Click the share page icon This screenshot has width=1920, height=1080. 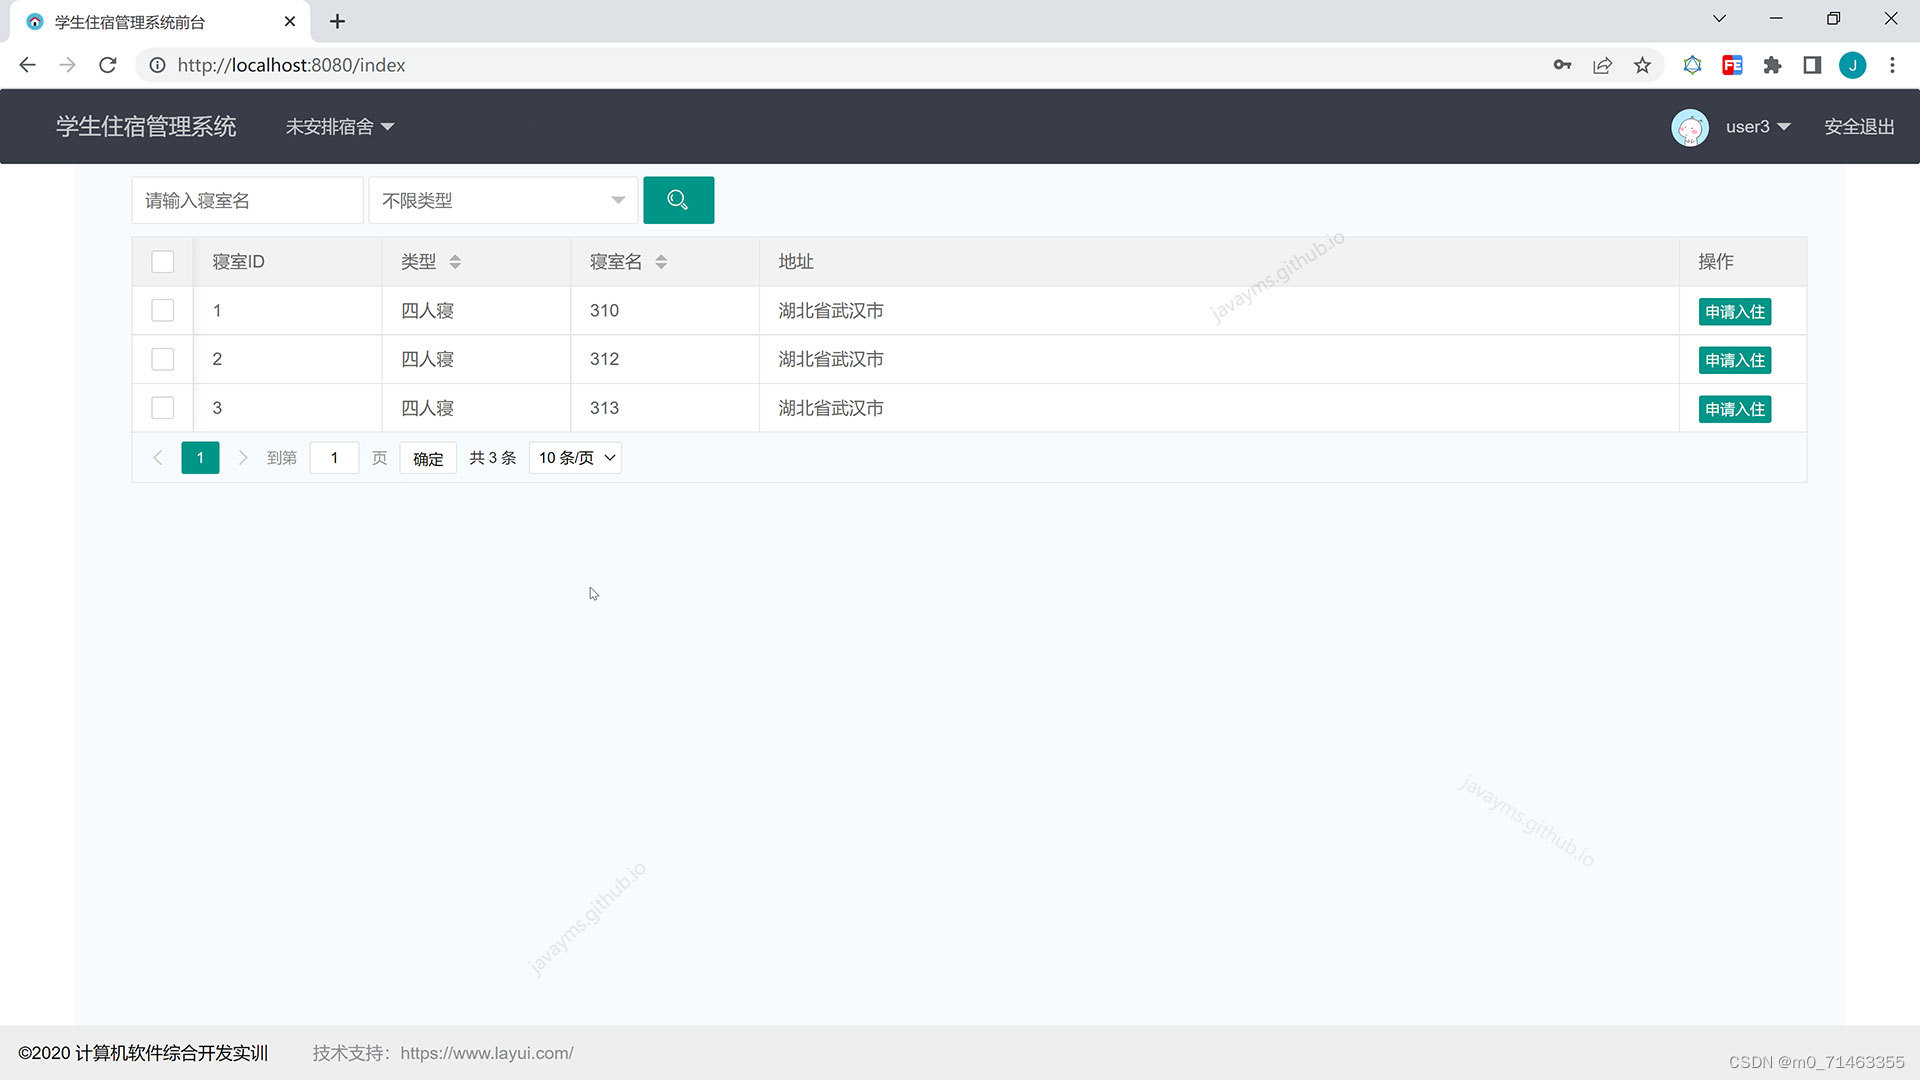tap(1602, 65)
